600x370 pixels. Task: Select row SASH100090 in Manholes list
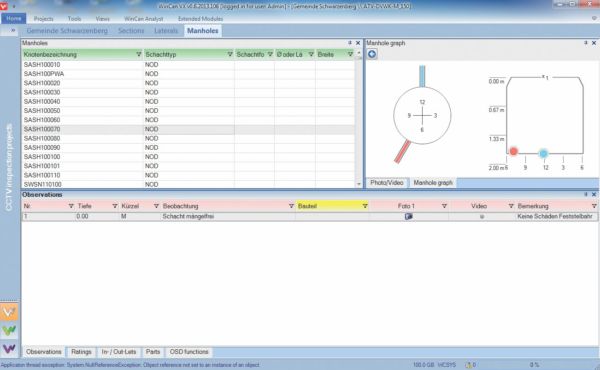[x=188, y=147]
